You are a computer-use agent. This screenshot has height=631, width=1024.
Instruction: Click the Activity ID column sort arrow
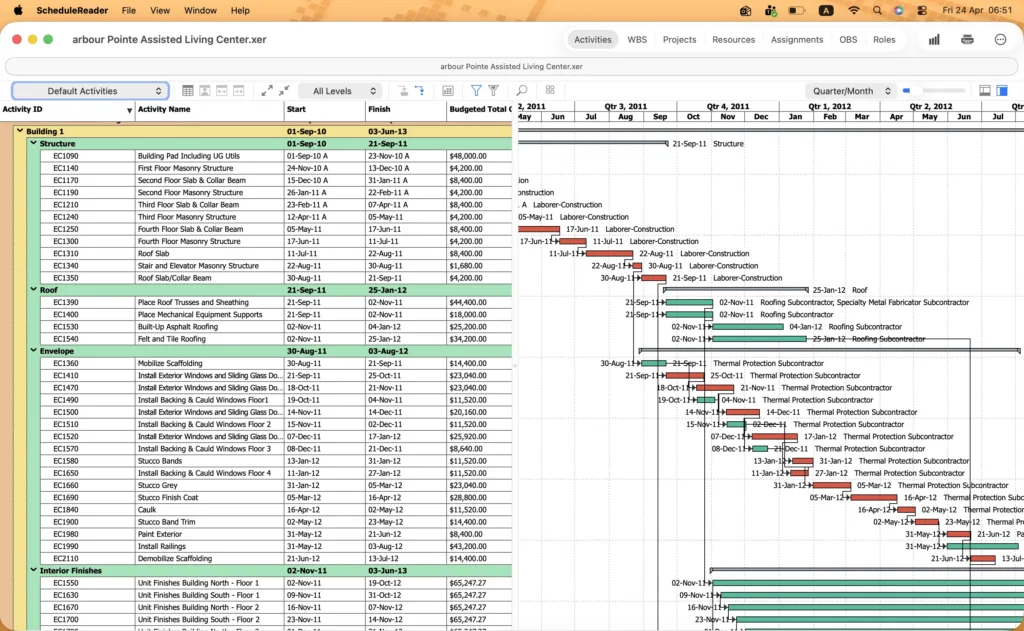click(129, 110)
